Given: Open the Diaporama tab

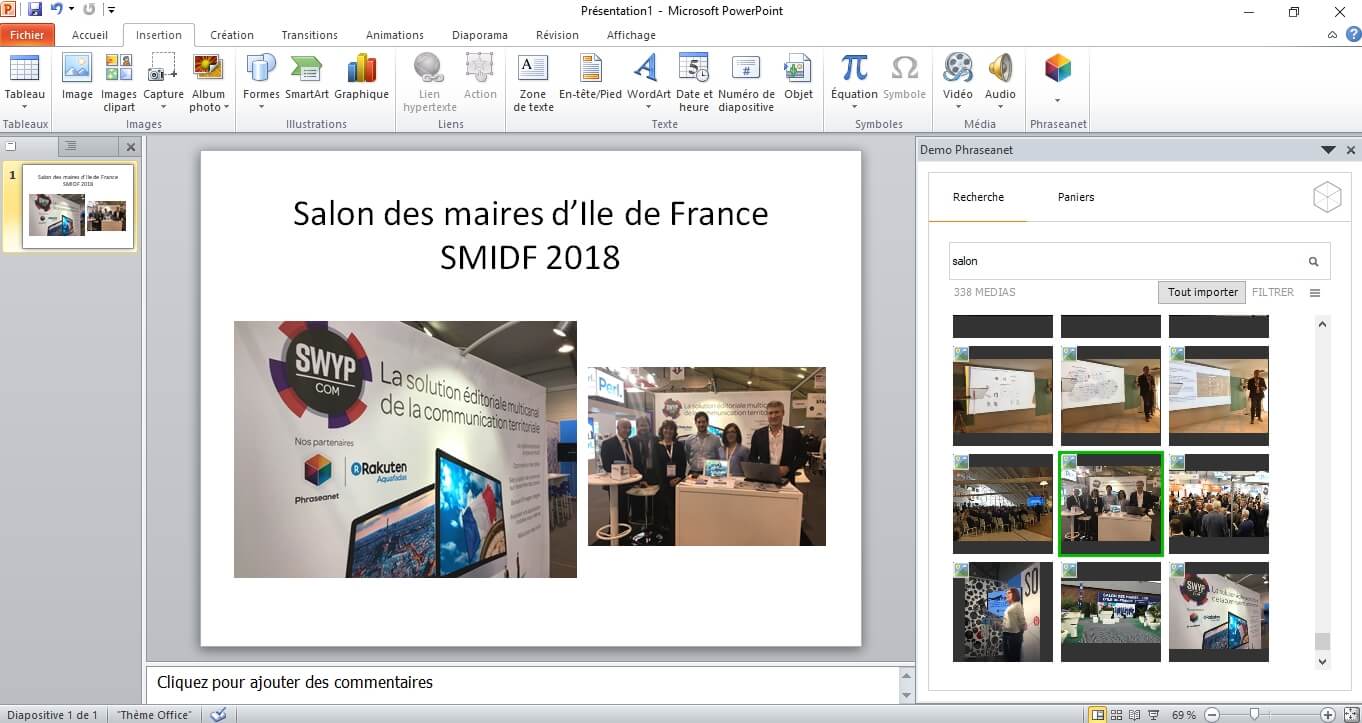Looking at the screenshot, I should 480,35.
